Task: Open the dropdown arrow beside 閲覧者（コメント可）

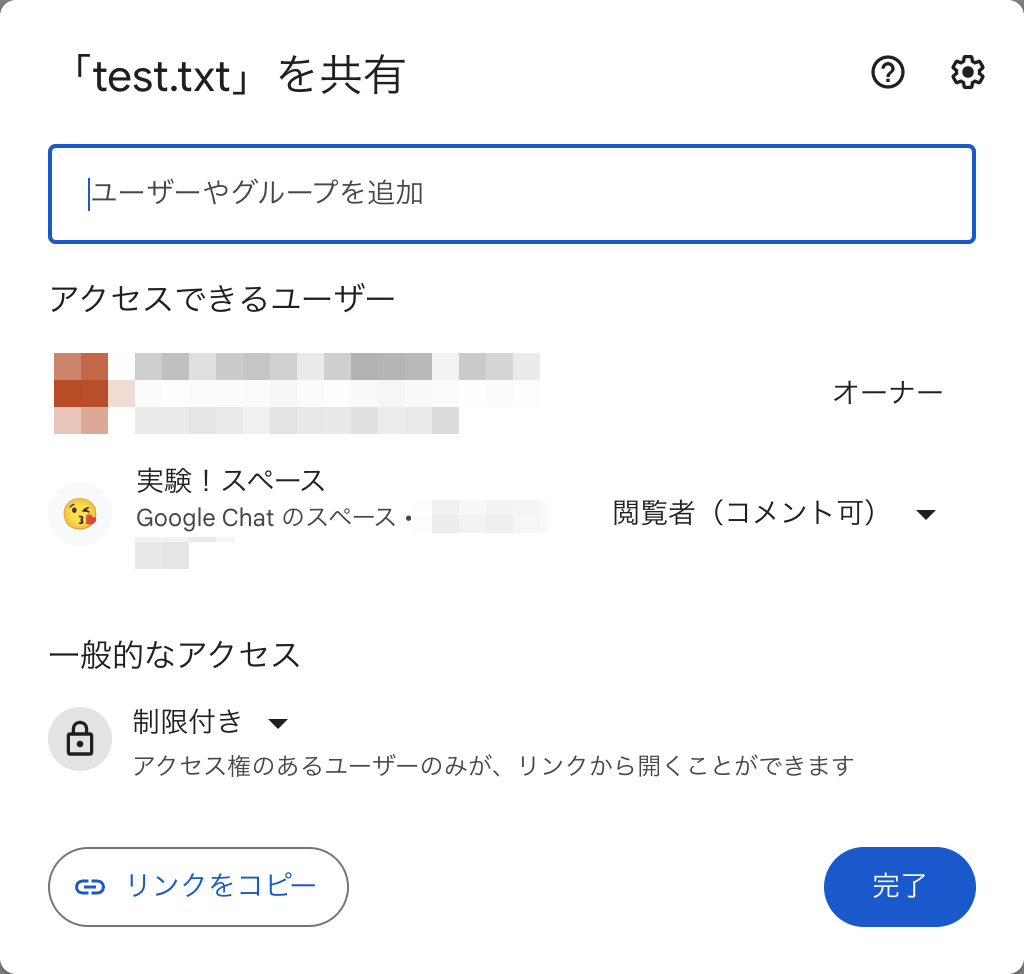Action: tap(926, 513)
